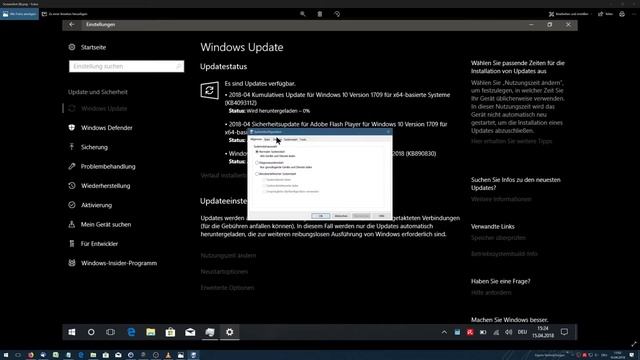The image size is (640, 360).
Task: Click the Erweiterte Optionen link
Action: coord(227,288)
